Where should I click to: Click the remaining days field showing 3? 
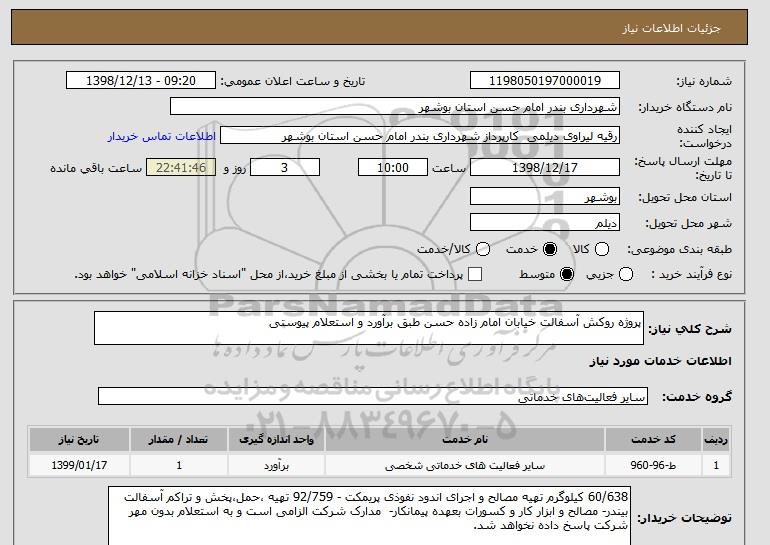pyautogui.click(x=285, y=167)
